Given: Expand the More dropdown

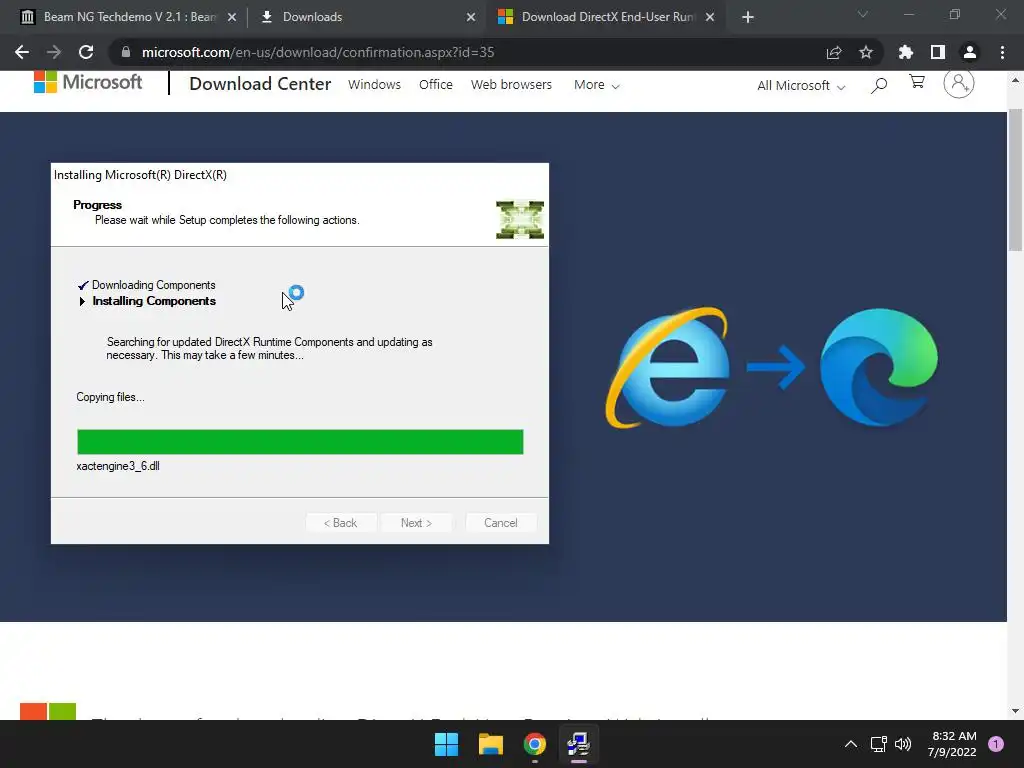Looking at the screenshot, I should click(596, 85).
